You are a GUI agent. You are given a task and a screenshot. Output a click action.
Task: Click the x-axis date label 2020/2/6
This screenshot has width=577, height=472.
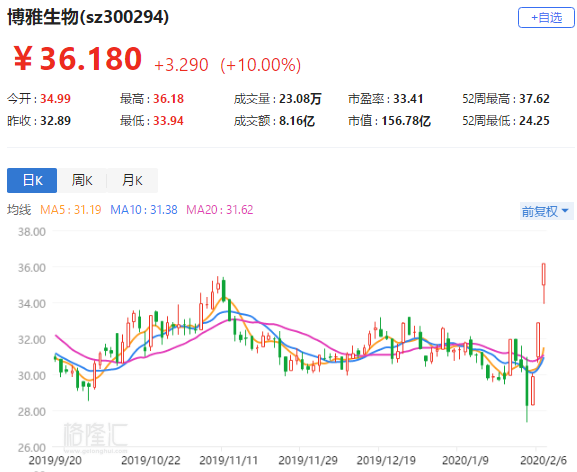pos(543,460)
